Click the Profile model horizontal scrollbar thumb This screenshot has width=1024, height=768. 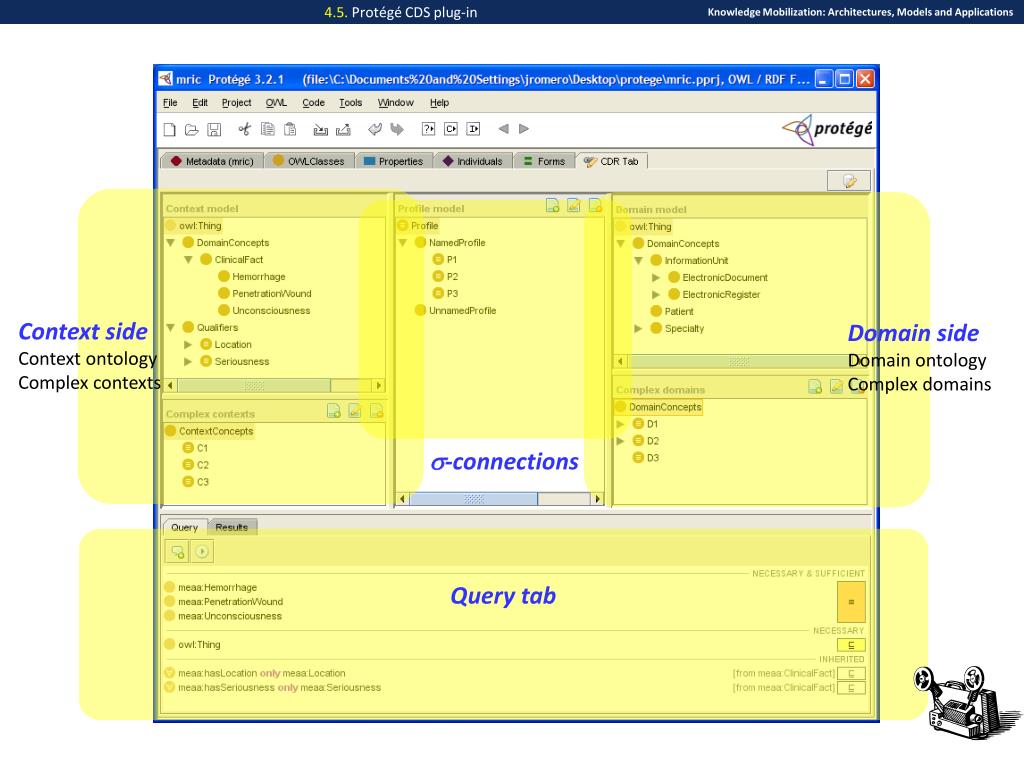point(473,499)
